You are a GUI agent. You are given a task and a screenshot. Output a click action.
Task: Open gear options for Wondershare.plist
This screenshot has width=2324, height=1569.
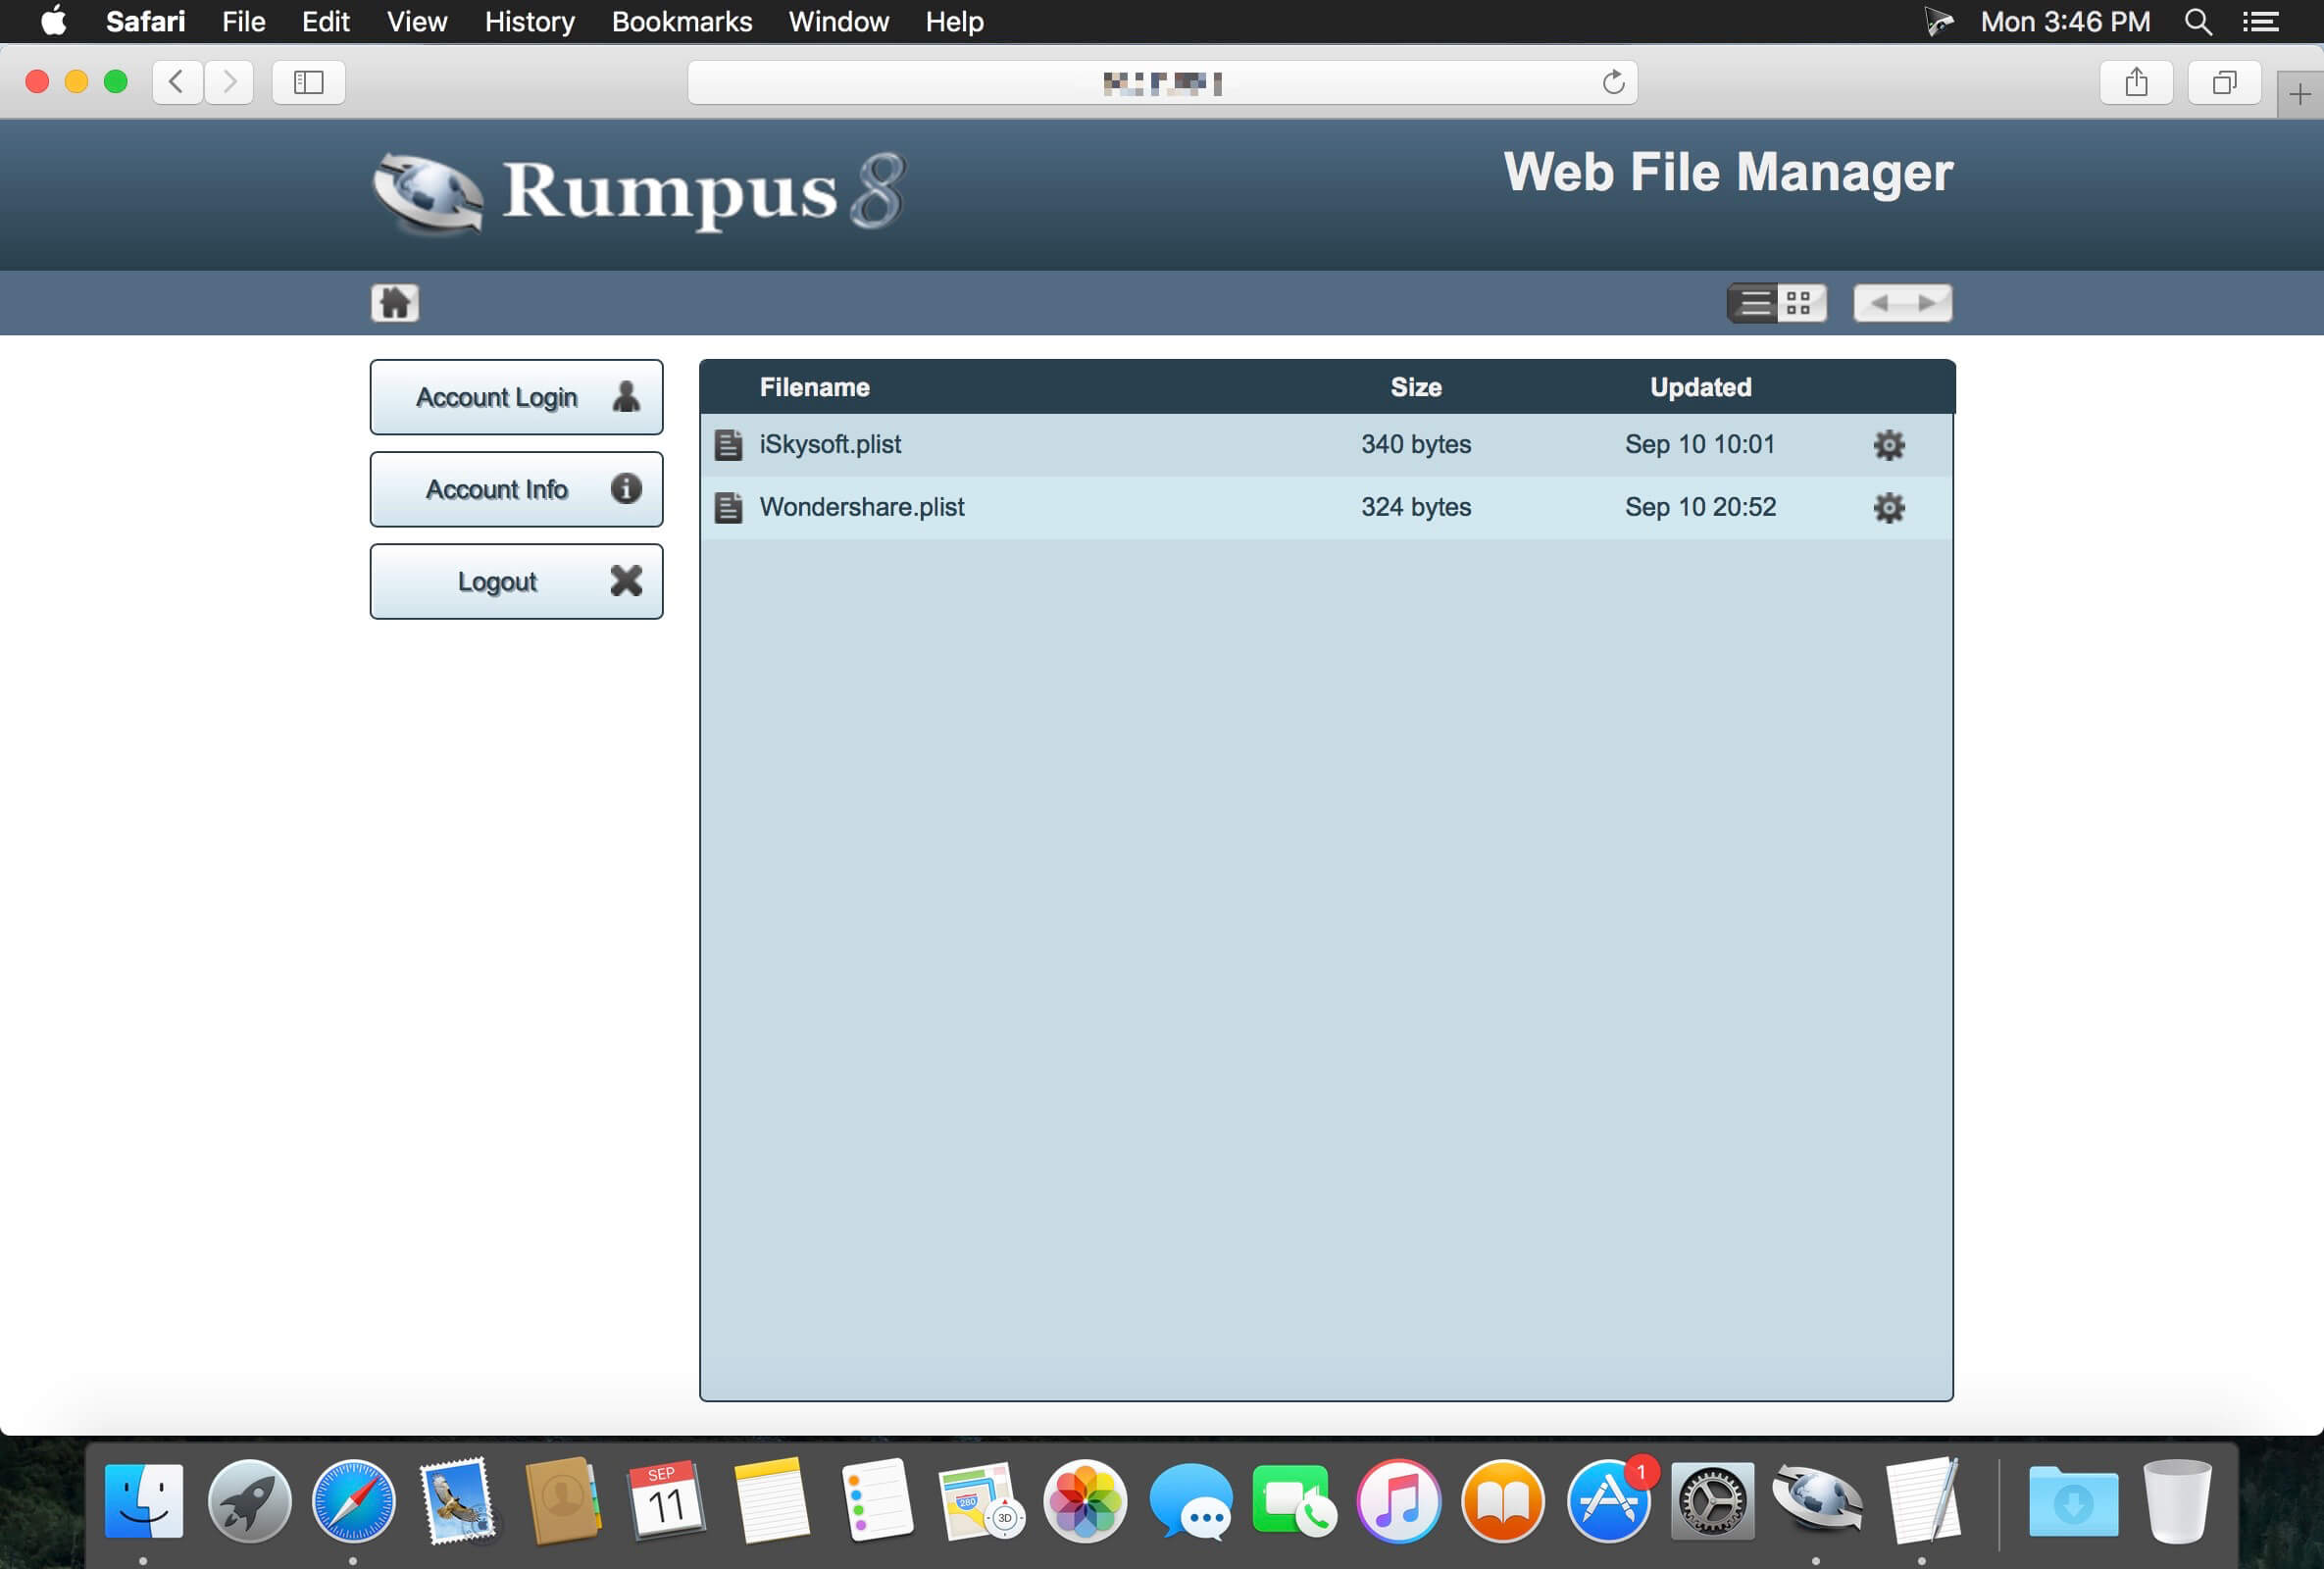point(1888,508)
